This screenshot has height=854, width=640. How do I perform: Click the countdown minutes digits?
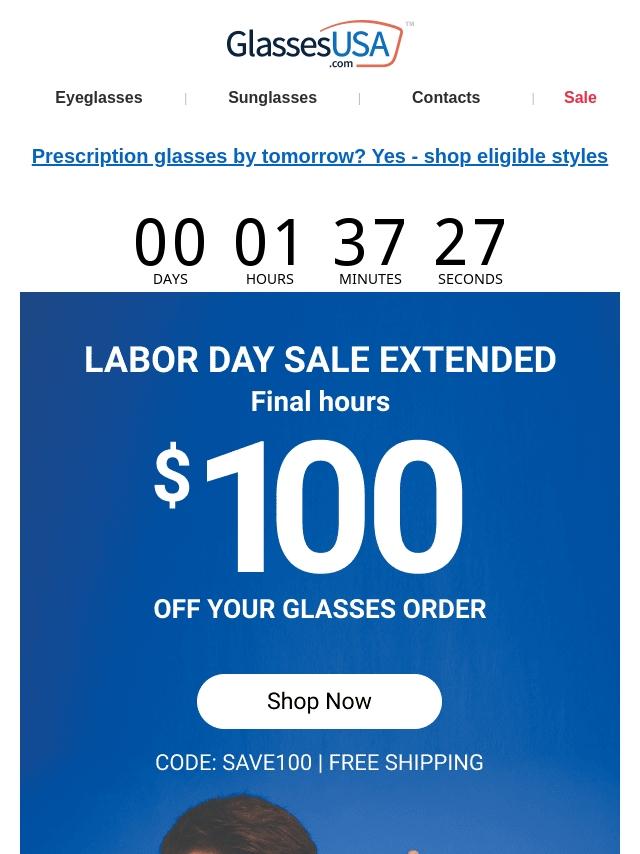click(369, 241)
